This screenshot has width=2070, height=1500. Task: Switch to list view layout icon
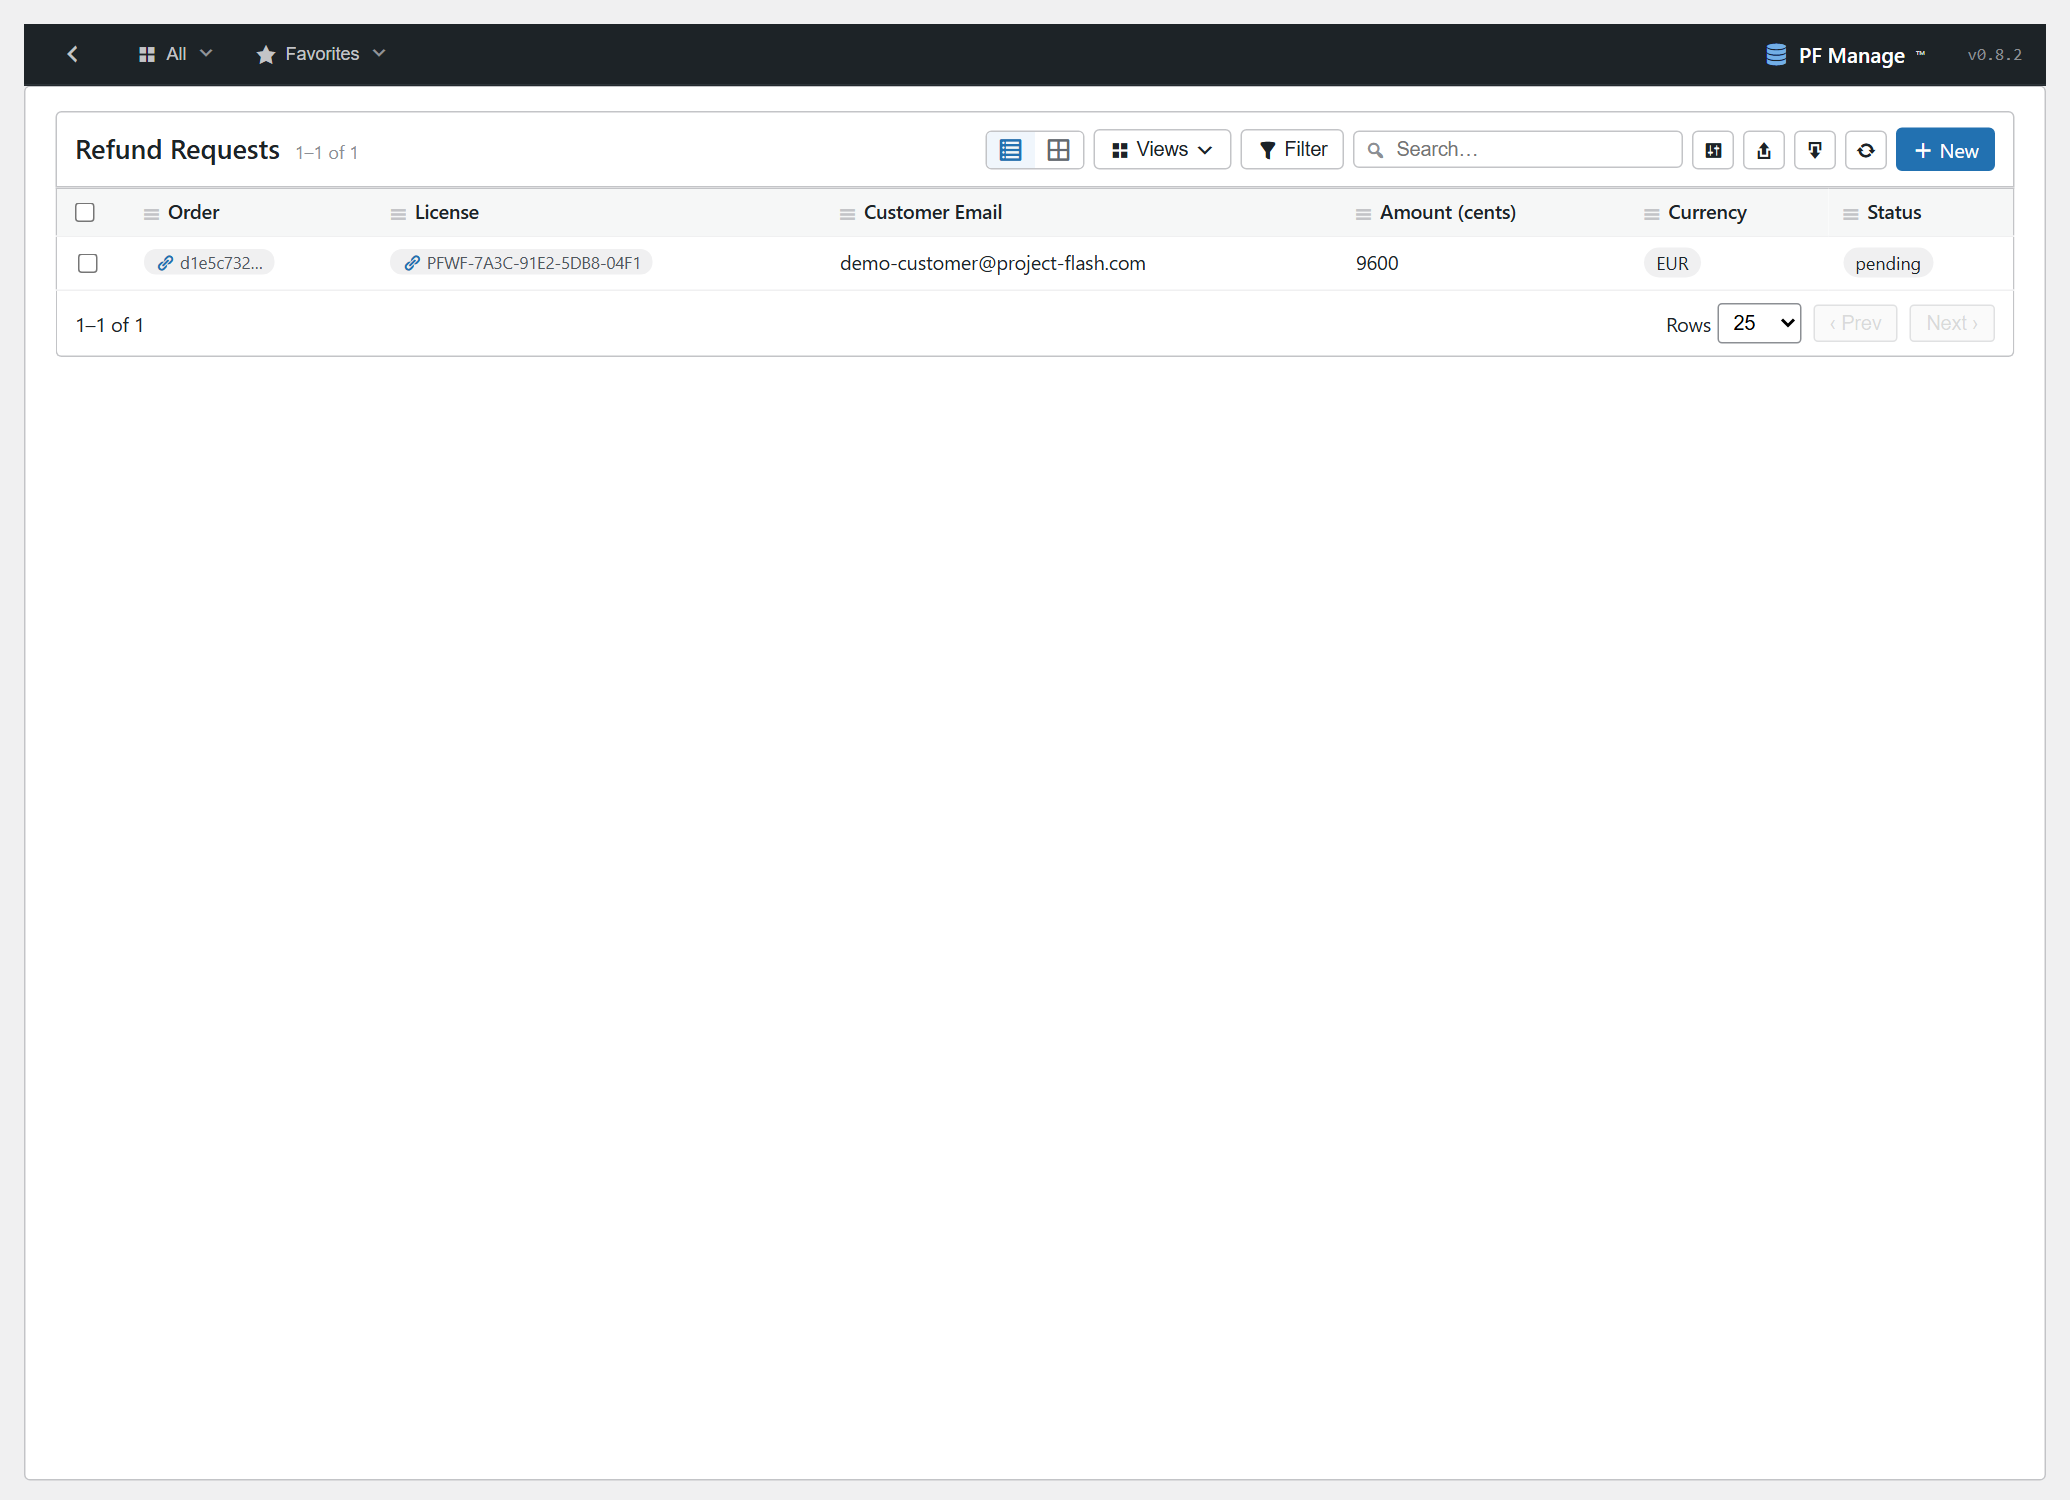(x=1011, y=150)
